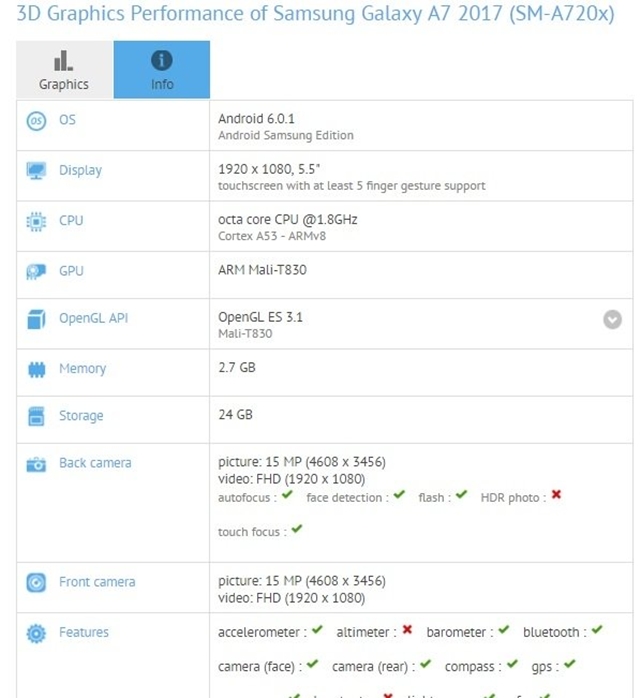The image size is (640, 698).
Task: Click the Memory chip icon
Action: [36, 369]
